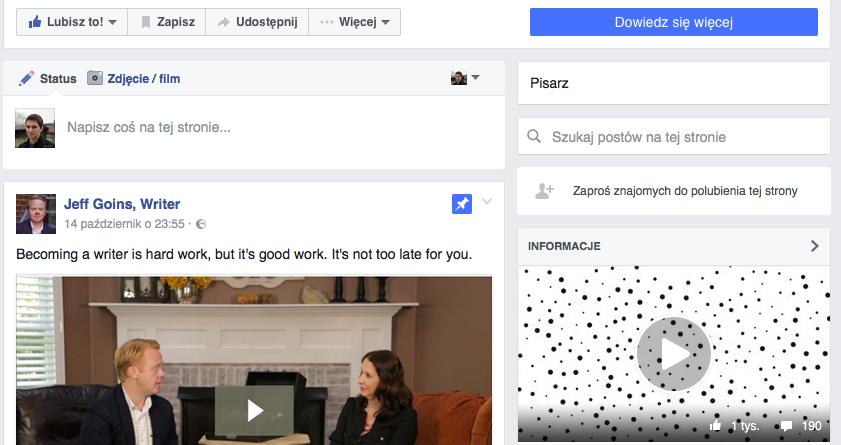Share the page via Udostępnij button

(257, 22)
